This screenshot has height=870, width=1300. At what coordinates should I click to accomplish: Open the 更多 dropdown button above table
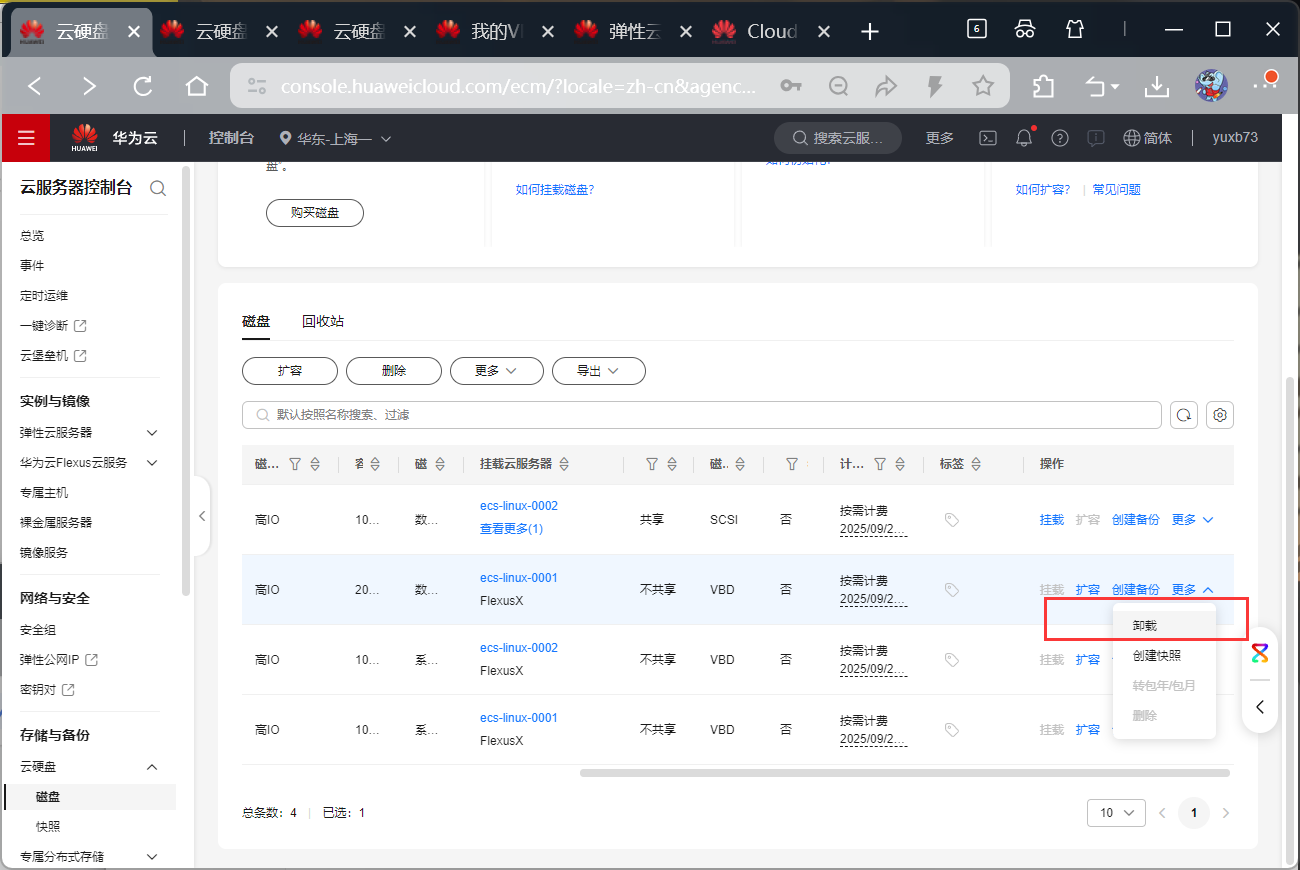pos(497,370)
